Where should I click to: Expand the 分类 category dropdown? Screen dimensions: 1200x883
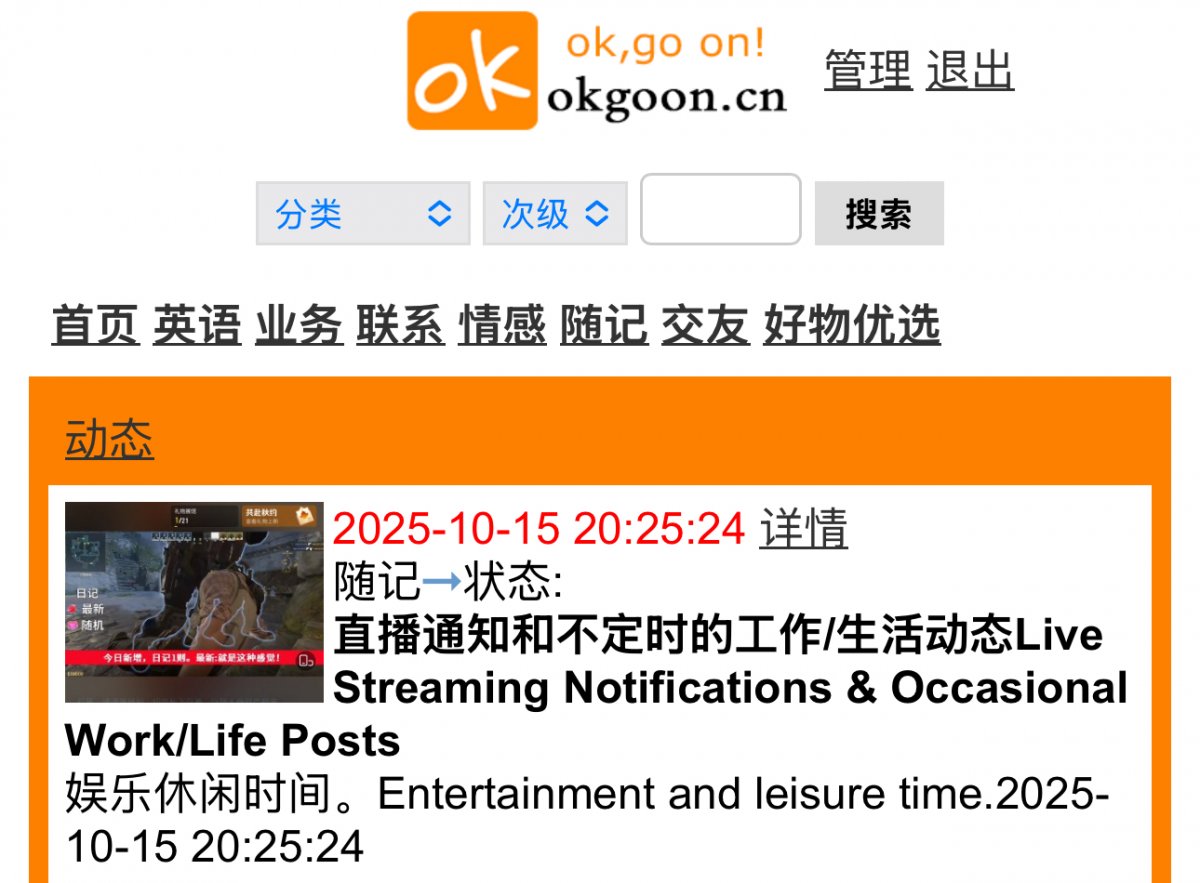pos(363,213)
